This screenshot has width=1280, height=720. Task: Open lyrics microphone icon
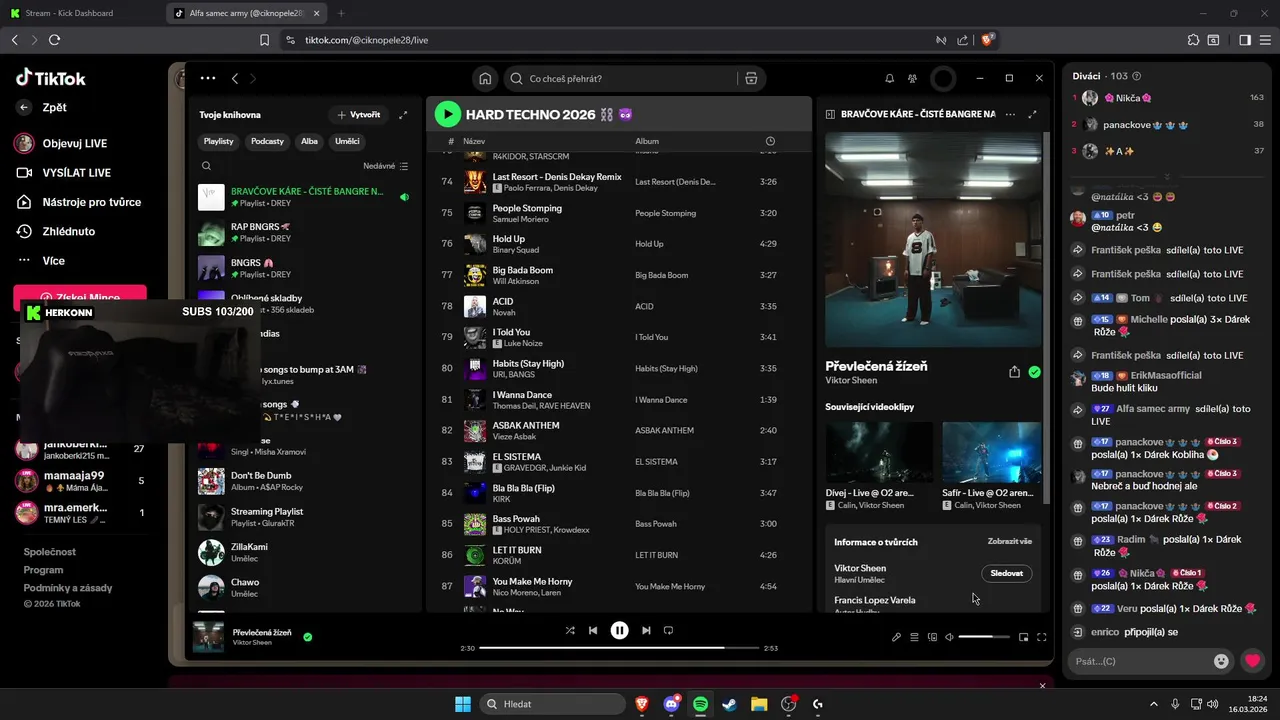click(896, 637)
